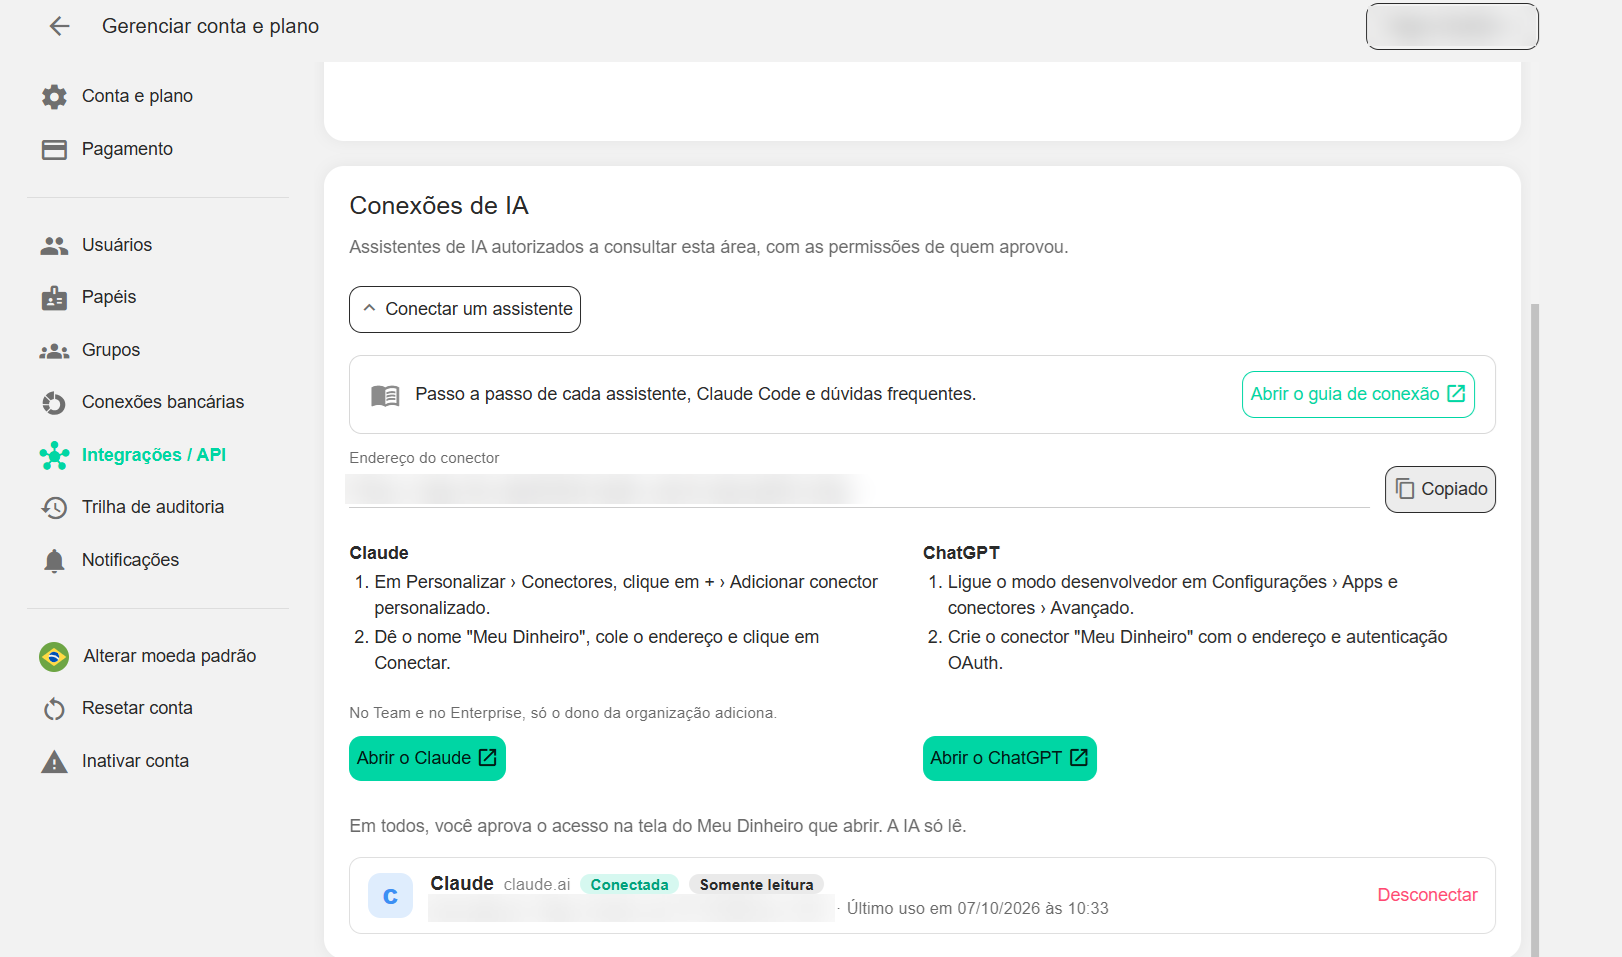Go back using the arrow icon
The width and height of the screenshot is (1622, 957).
click(x=60, y=26)
